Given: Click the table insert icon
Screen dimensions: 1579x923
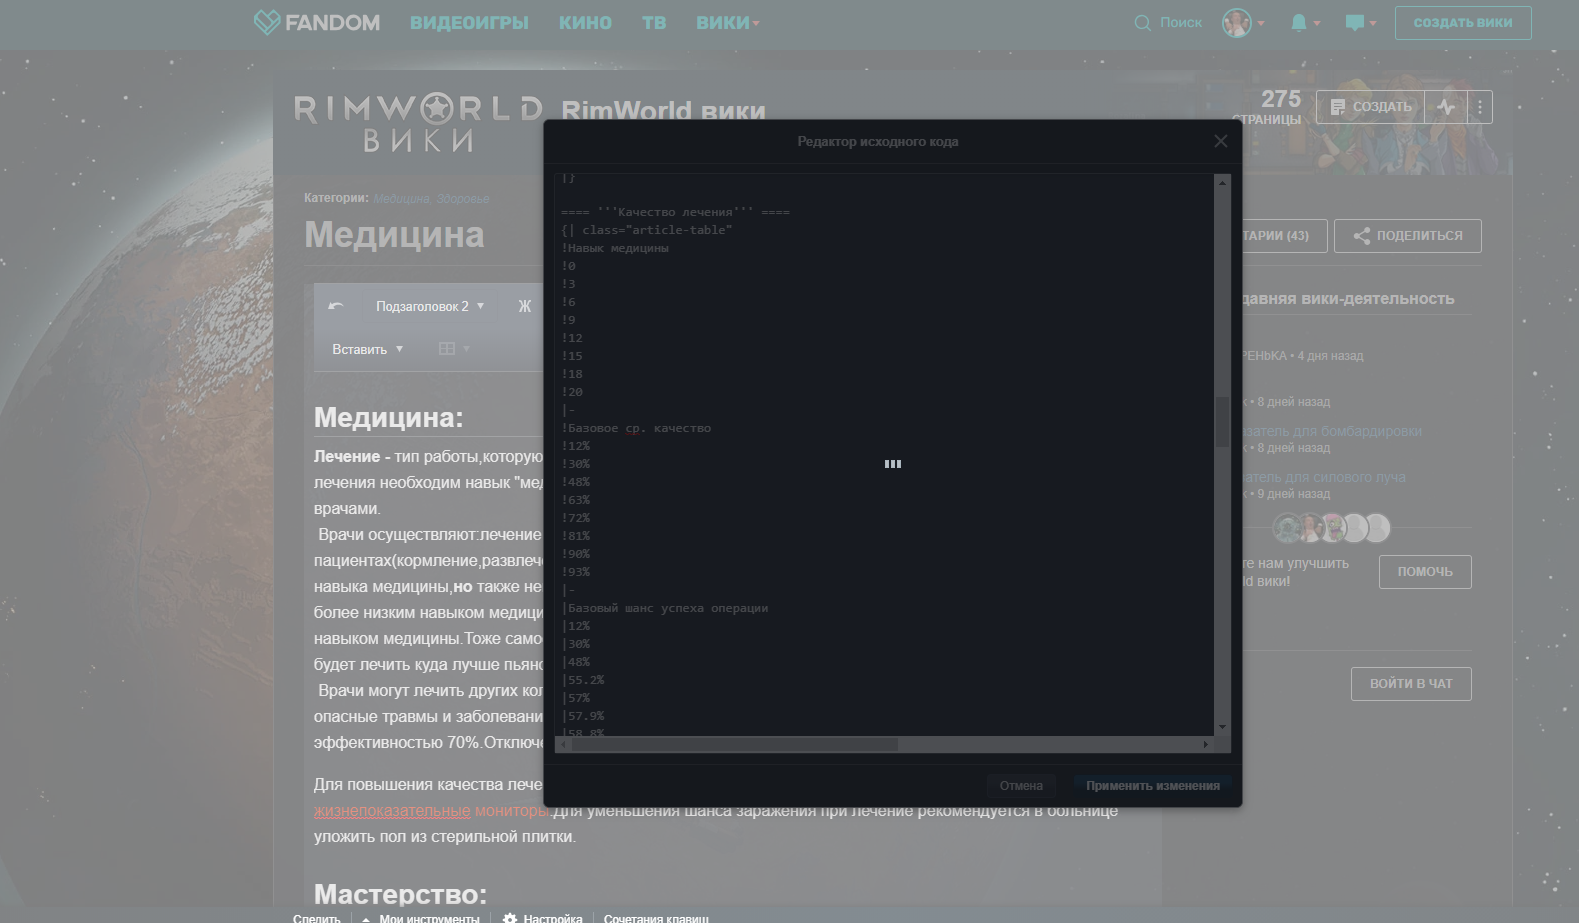Looking at the screenshot, I should [x=446, y=348].
